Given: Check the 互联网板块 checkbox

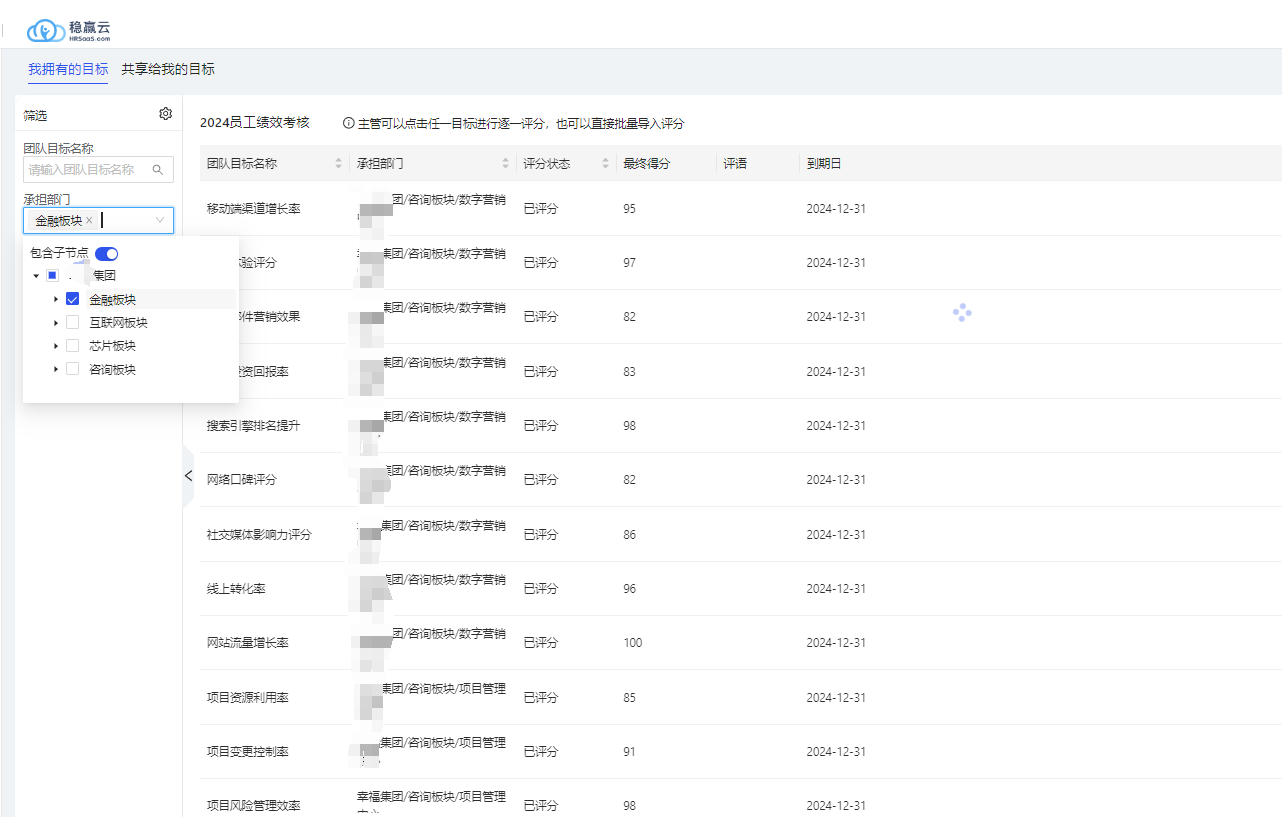Looking at the screenshot, I should [x=72, y=323].
